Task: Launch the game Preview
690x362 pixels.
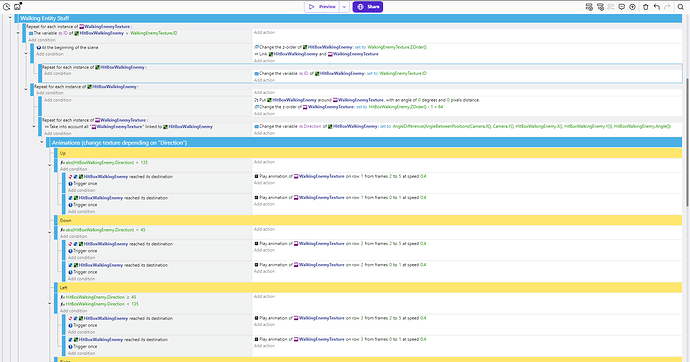Action: click(x=322, y=7)
